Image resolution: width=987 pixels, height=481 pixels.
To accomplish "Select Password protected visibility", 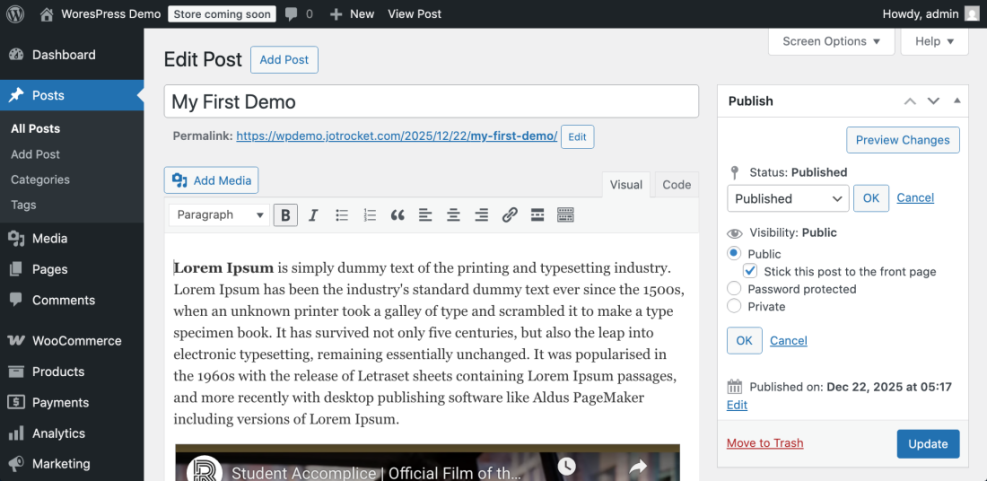I will (x=733, y=289).
